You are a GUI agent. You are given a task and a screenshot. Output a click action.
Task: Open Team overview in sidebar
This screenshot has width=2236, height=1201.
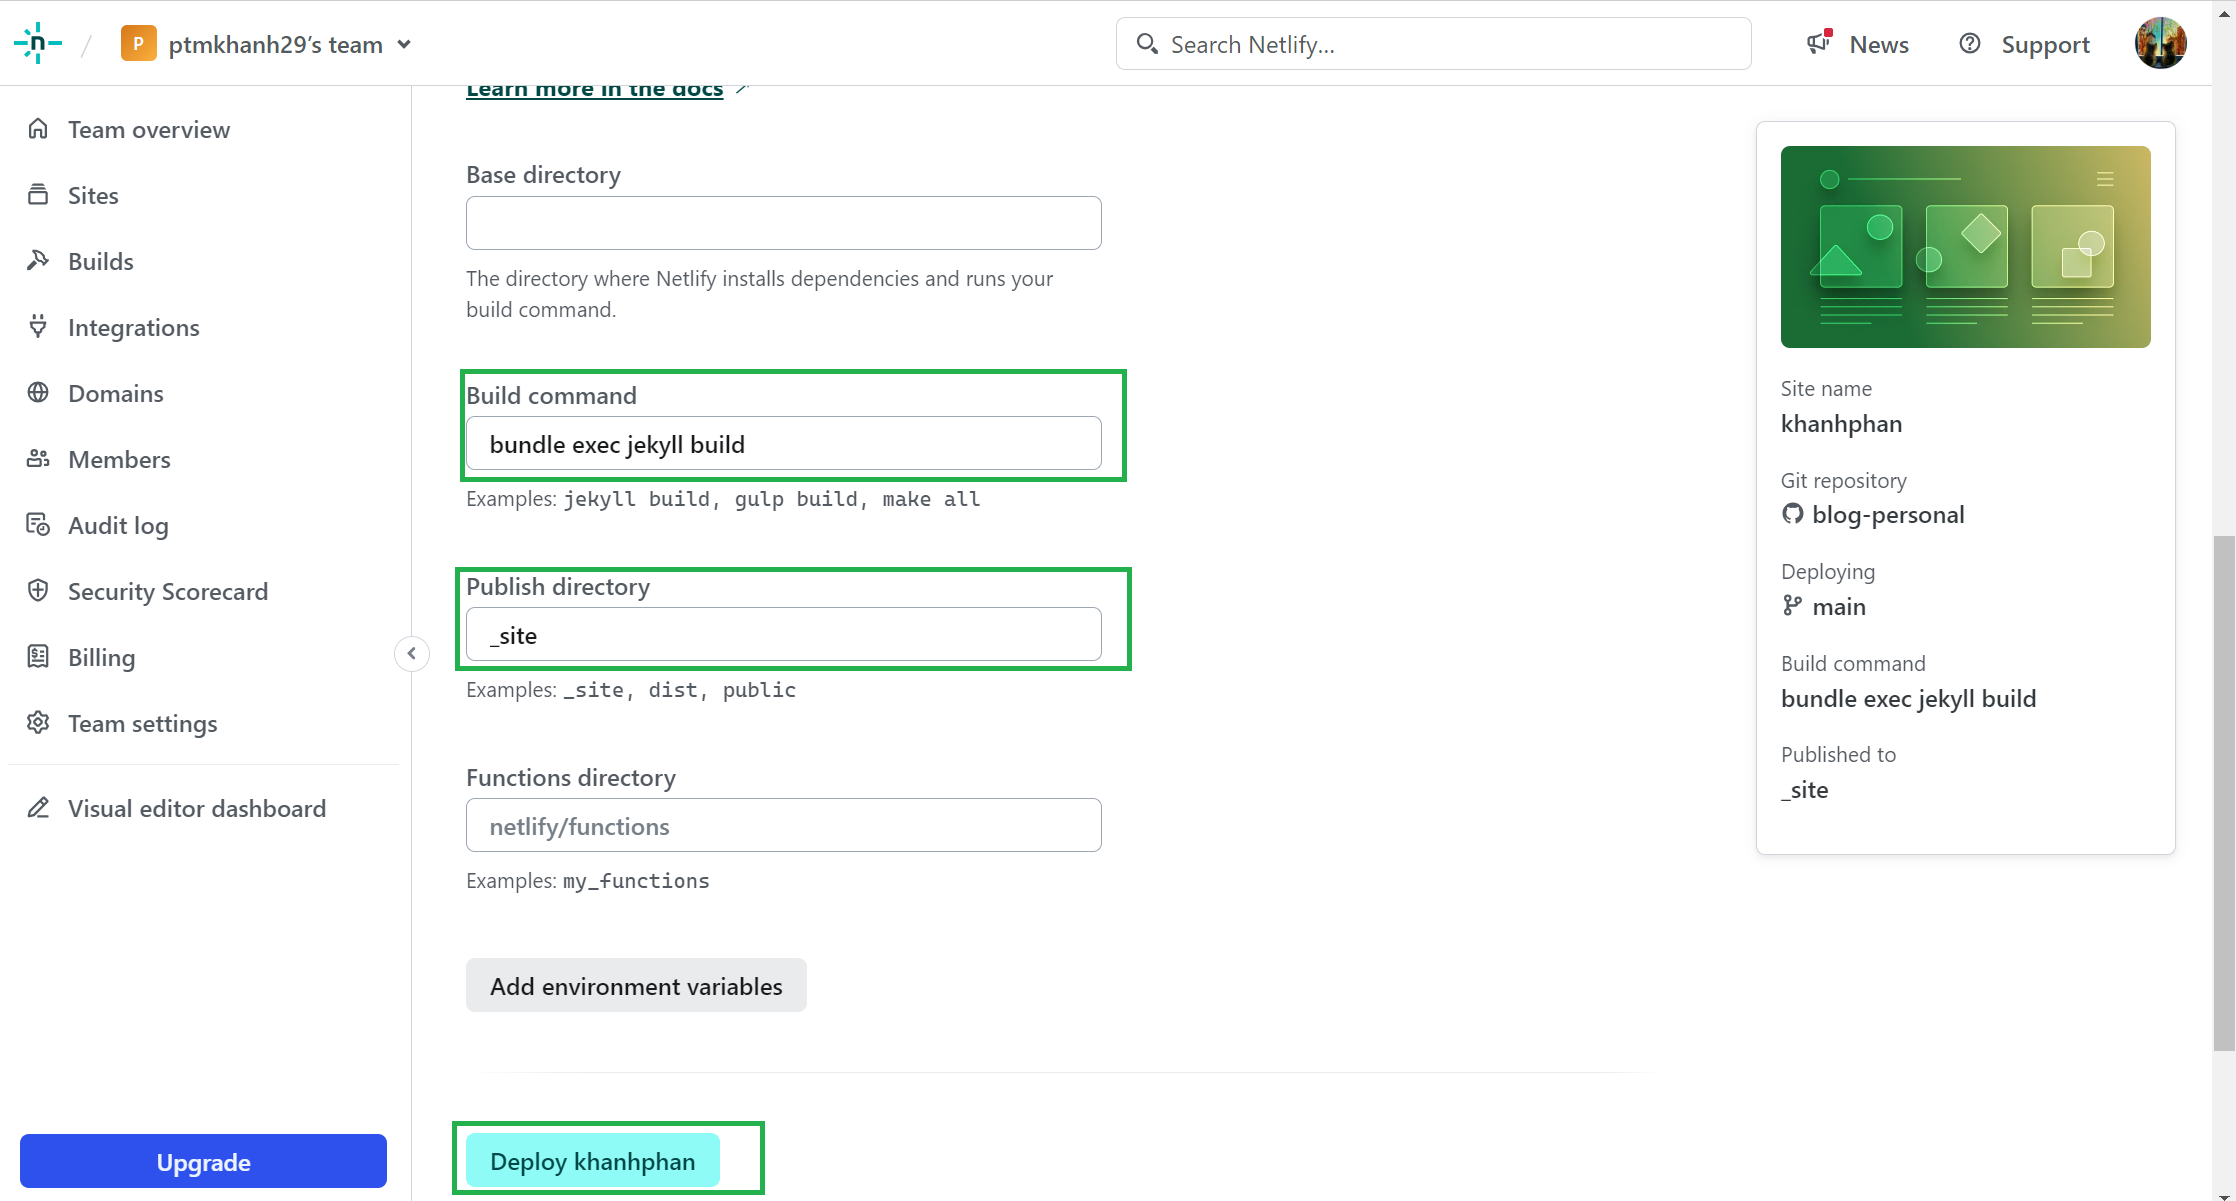tap(148, 130)
